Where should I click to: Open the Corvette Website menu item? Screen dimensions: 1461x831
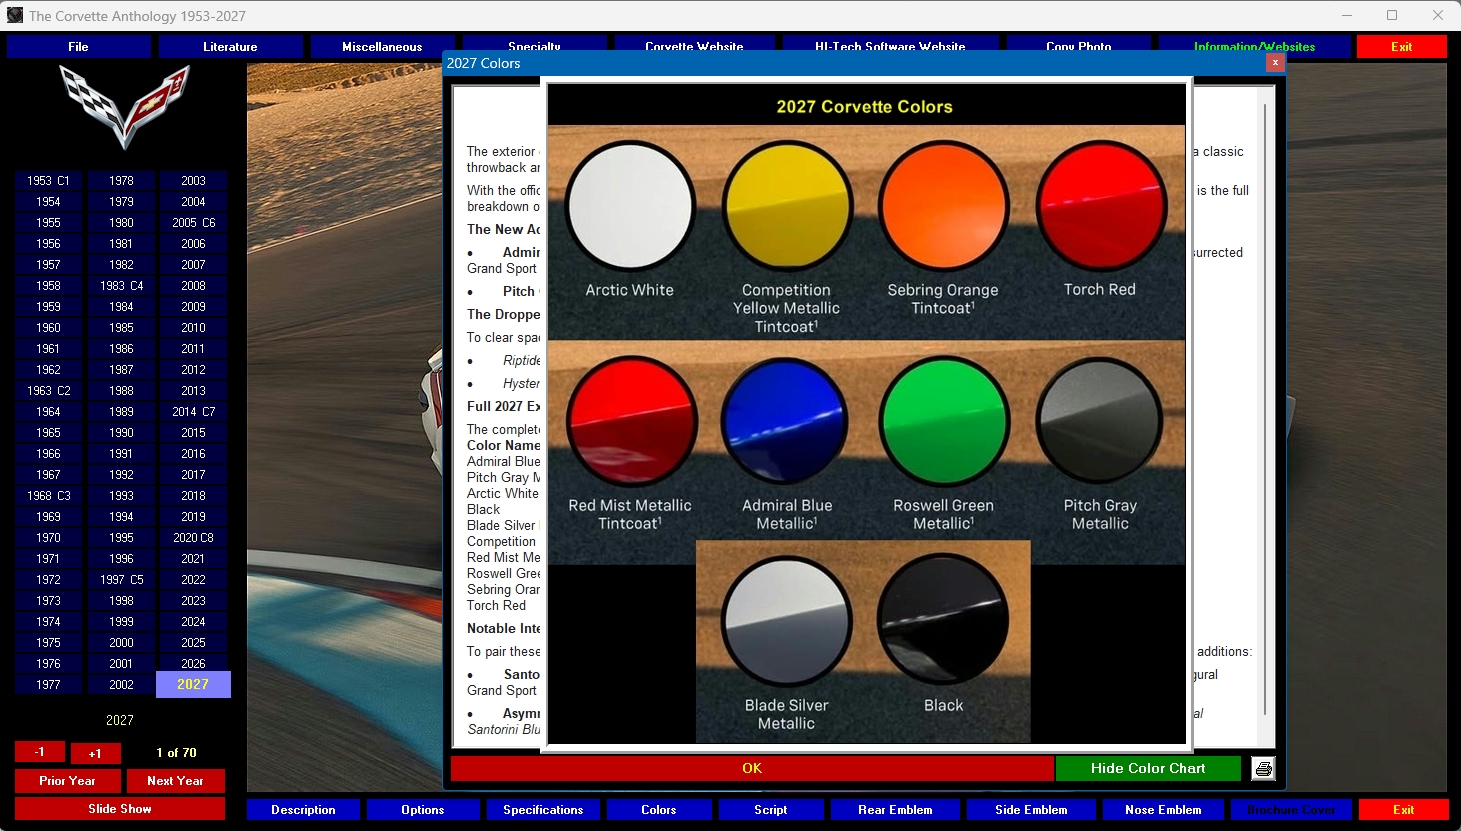[x=694, y=47]
